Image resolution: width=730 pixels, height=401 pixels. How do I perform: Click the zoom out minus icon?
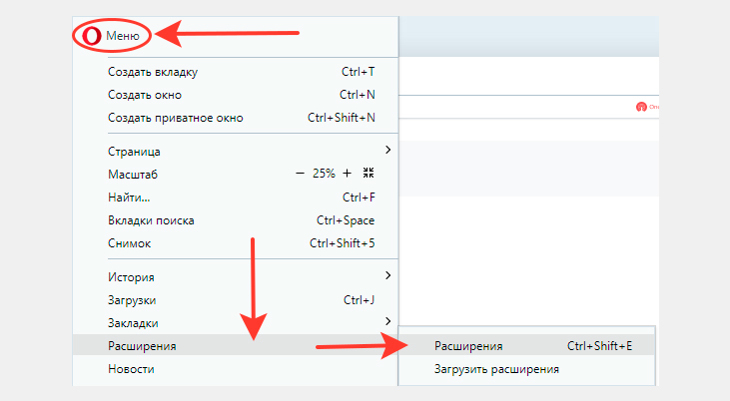coord(300,174)
